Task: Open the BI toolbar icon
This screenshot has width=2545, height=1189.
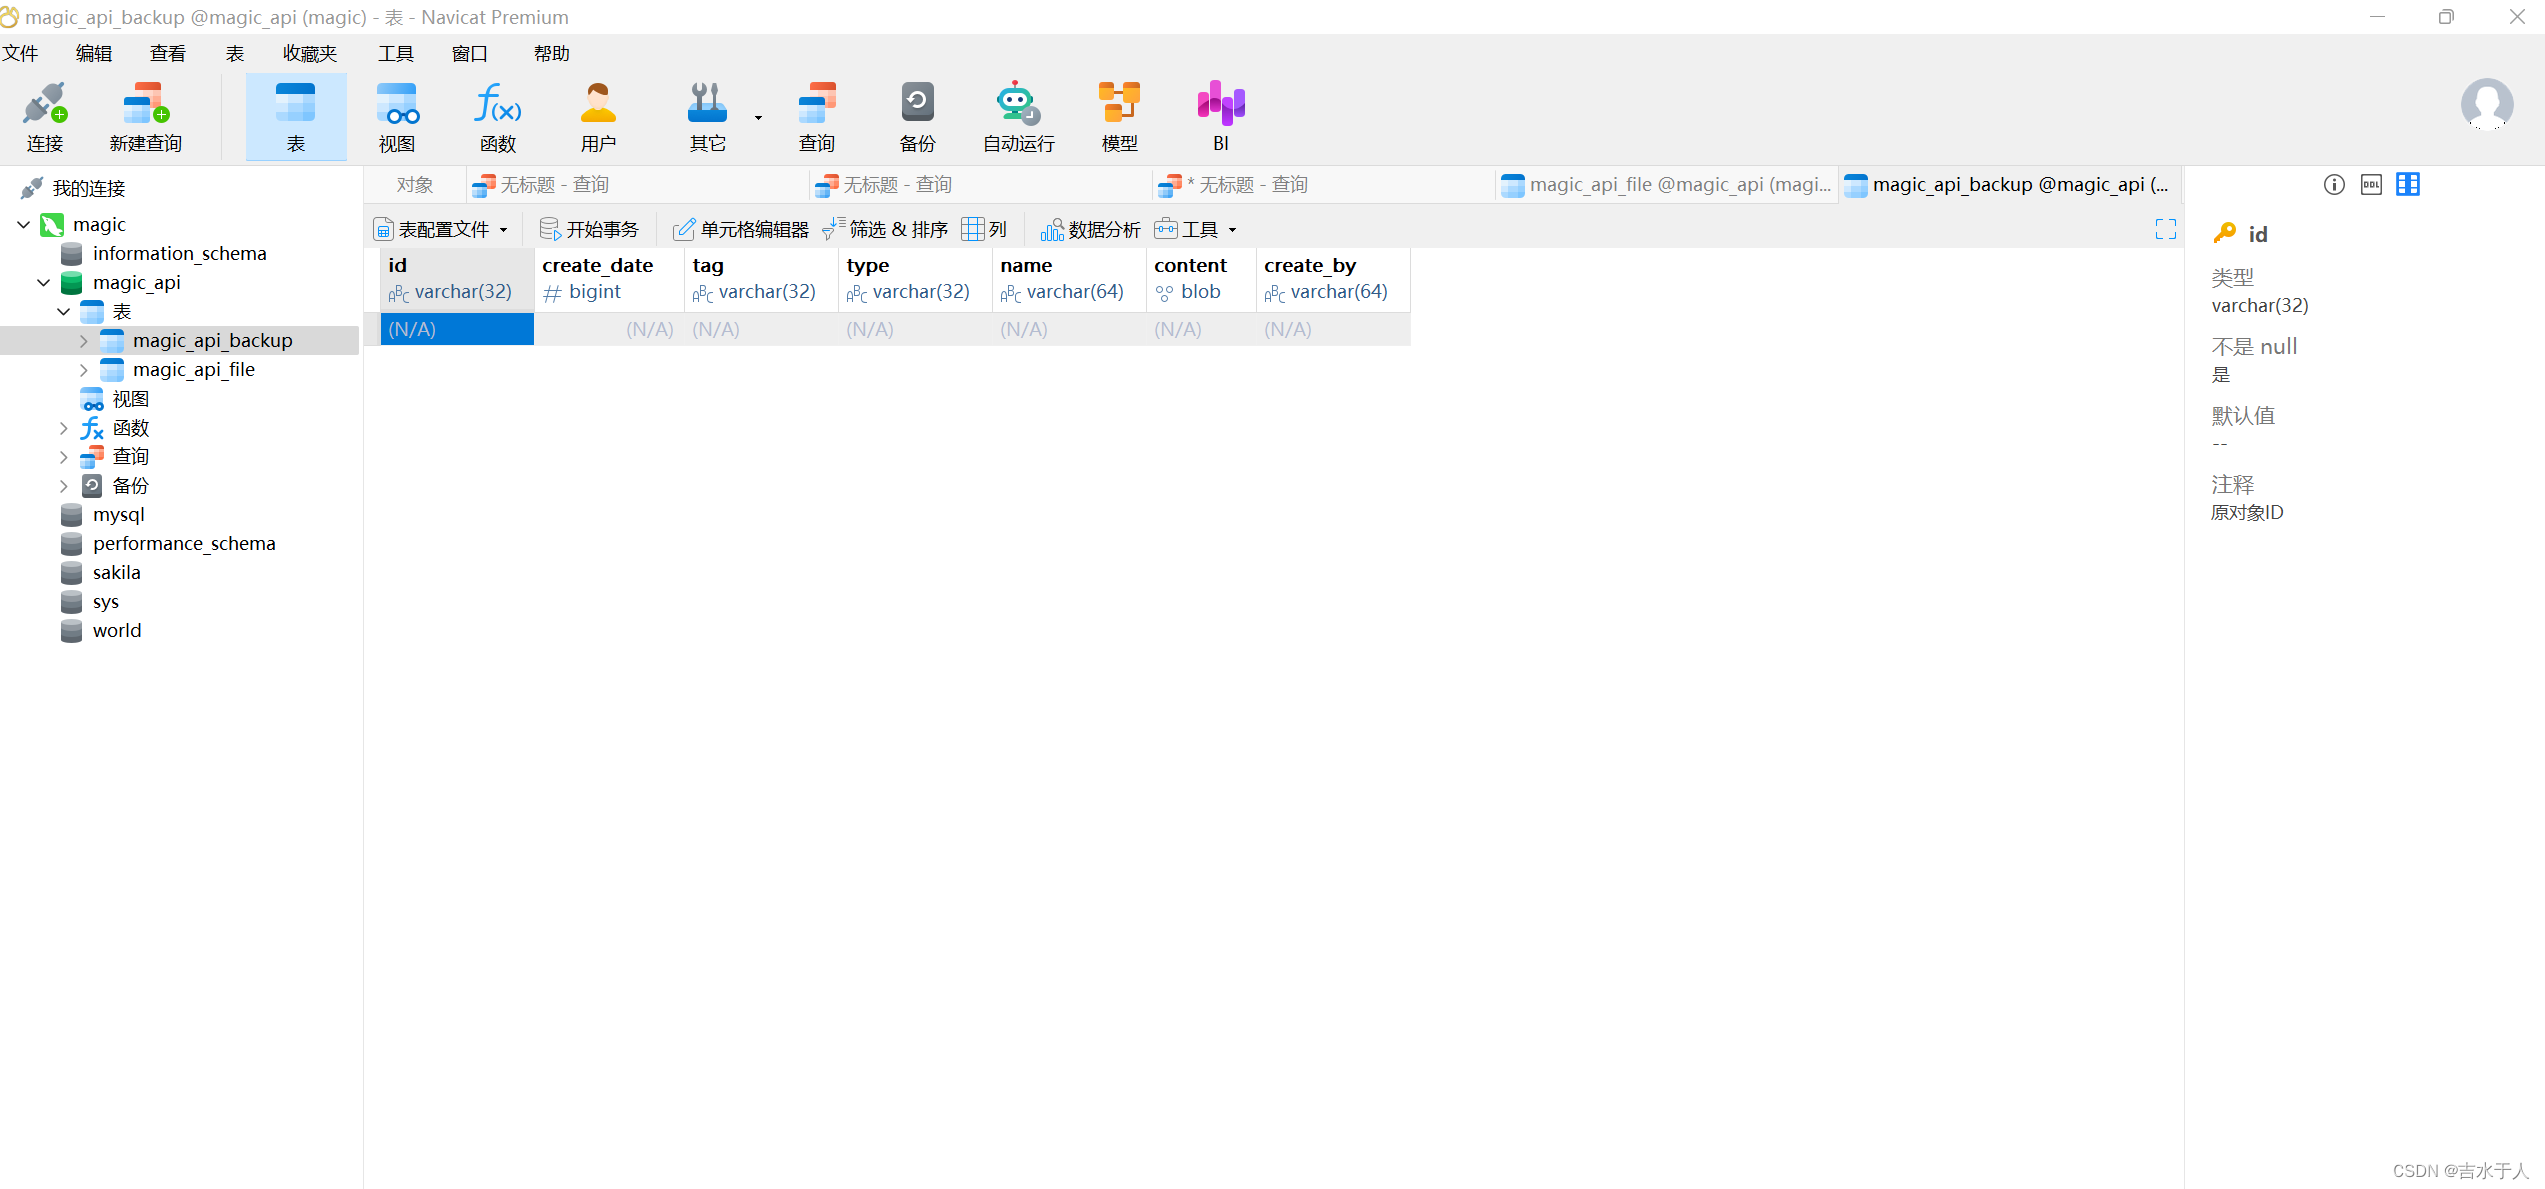Action: (x=1220, y=104)
